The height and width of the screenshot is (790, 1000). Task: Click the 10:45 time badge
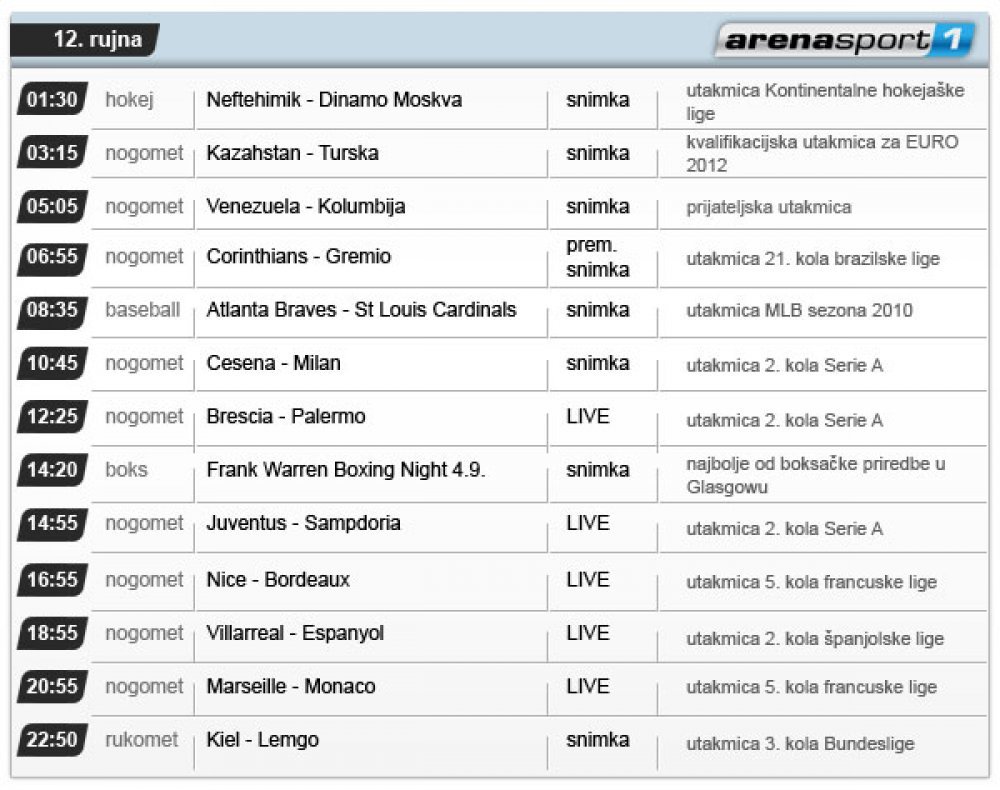[x=52, y=363]
